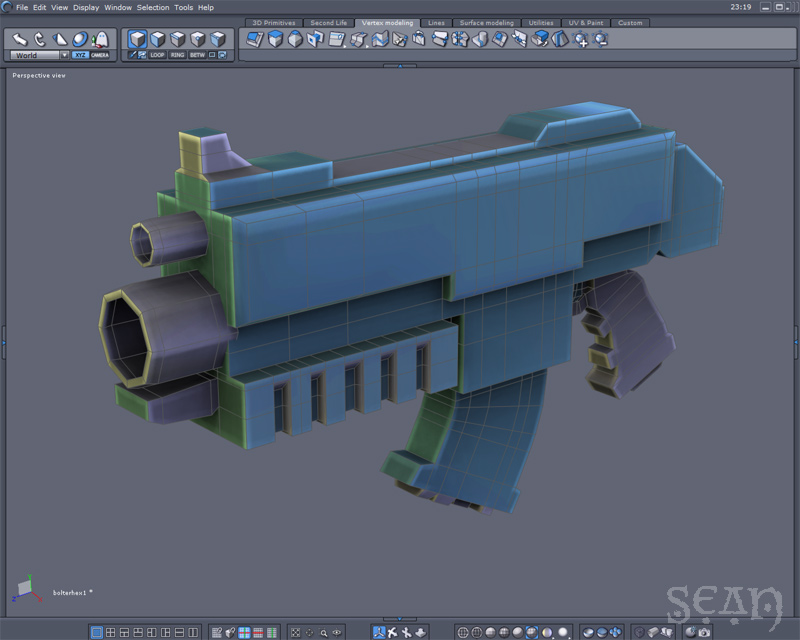Switch to Select Objects mode

(218, 39)
